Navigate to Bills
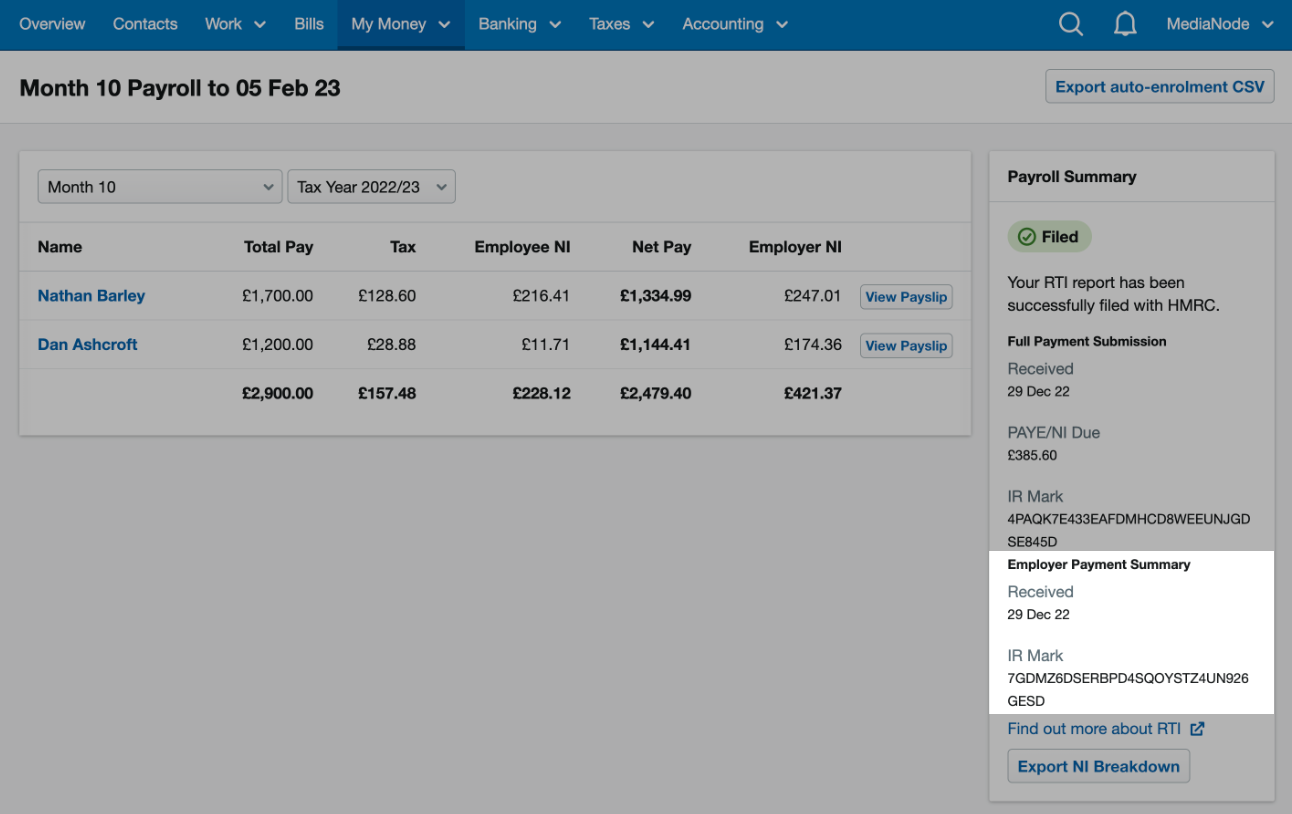Viewport: 1292px width, 814px height. pyautogui.click(x=309, y=24)
